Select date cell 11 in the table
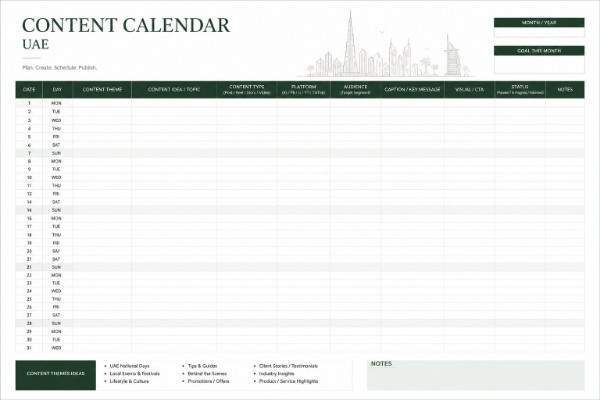 (x=29, y=186)
